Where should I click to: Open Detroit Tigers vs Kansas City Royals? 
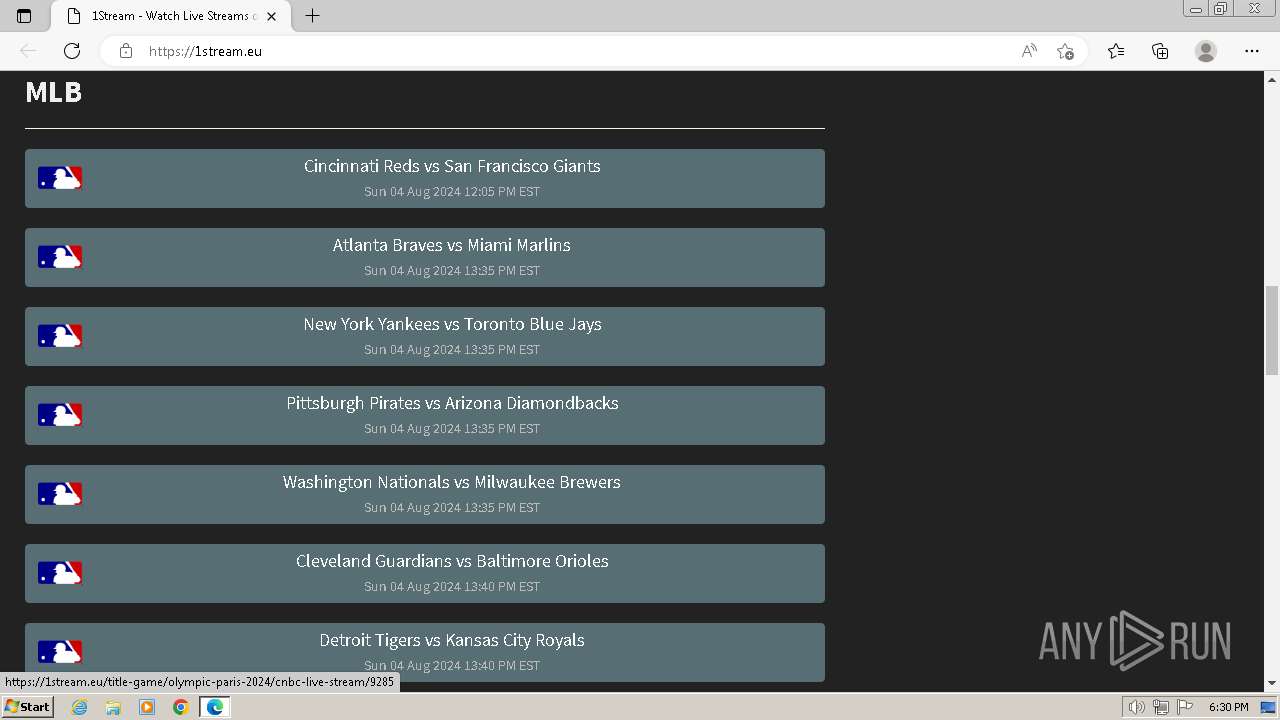pyautogui.click(x=425, y=652)
